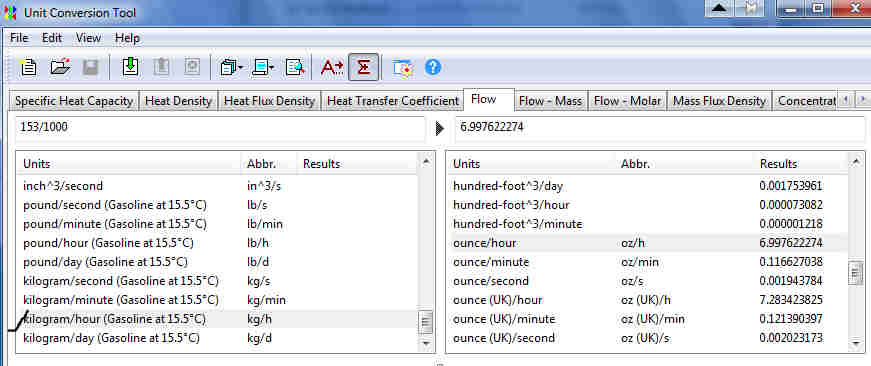Open dropdown arrow beside copy pages icon

(240, 68)
